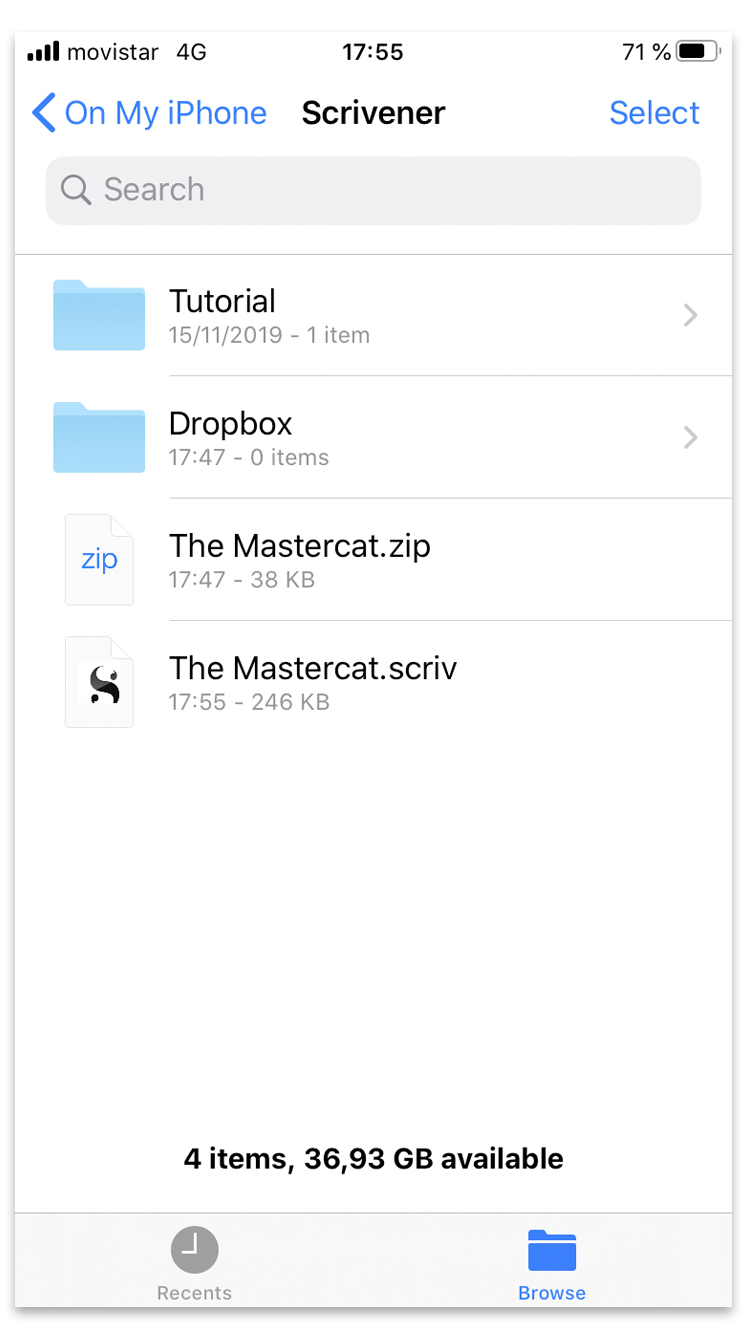
Task: Tap the 71 % battery percentage
Action: tap(646, 52)
